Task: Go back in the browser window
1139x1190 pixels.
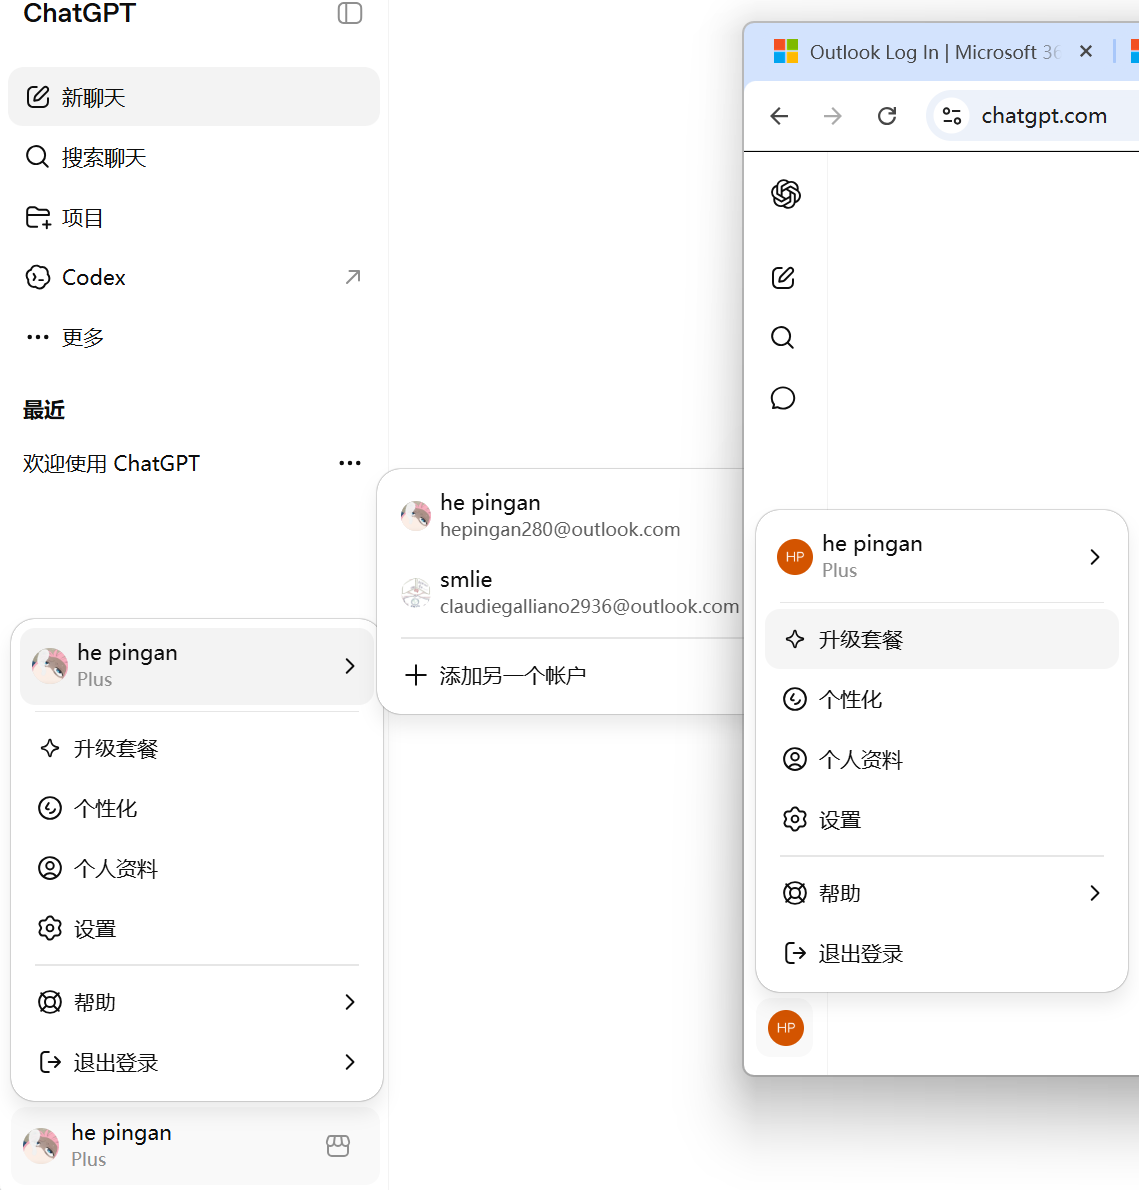Action: click(x=779, y=116)
